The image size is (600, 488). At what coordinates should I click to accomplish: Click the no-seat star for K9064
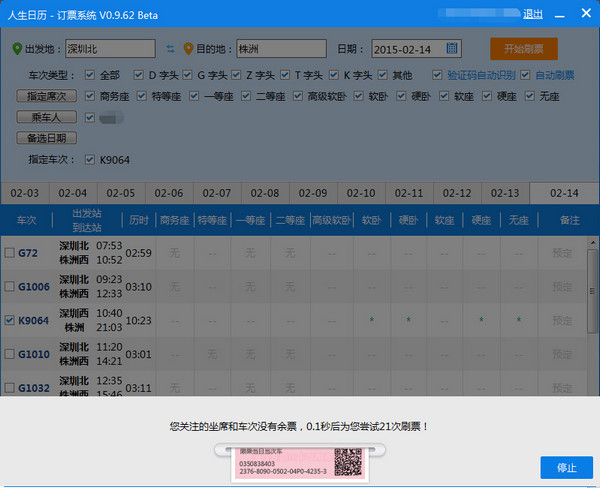tap(518, 320)
